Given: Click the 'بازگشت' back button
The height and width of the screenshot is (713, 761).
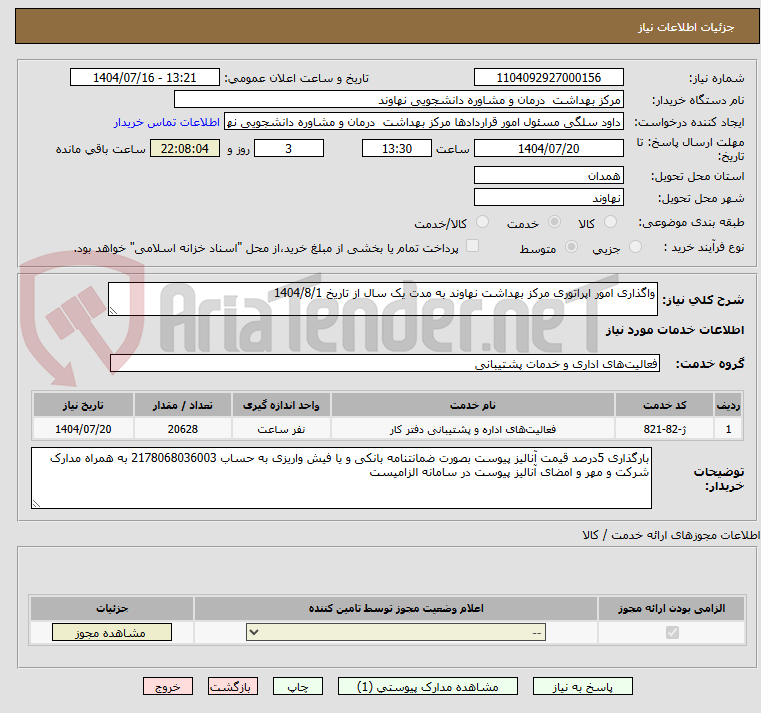Looking at the screenshot, I should 233,687.
